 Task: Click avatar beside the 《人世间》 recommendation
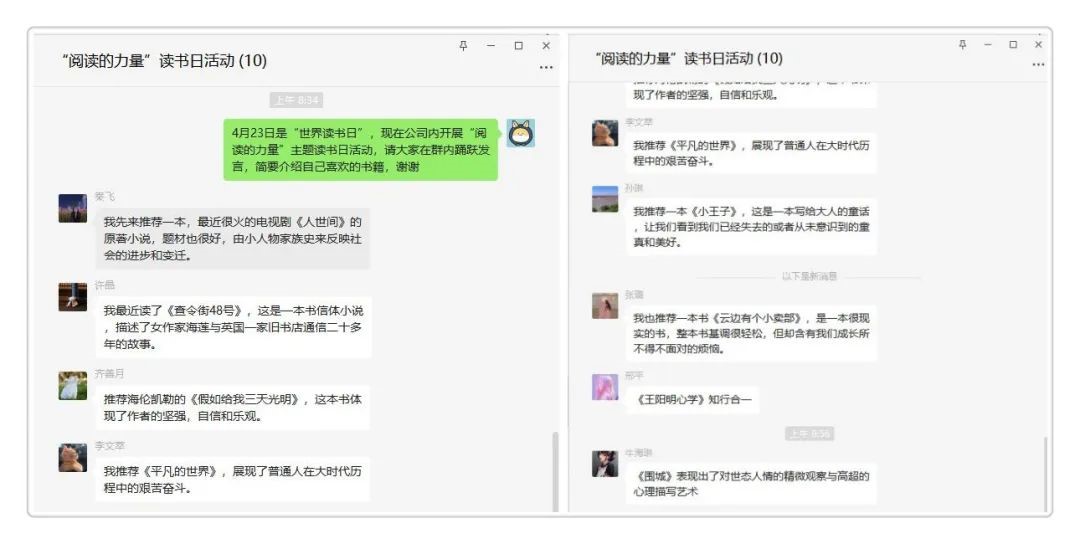[72, 209]
